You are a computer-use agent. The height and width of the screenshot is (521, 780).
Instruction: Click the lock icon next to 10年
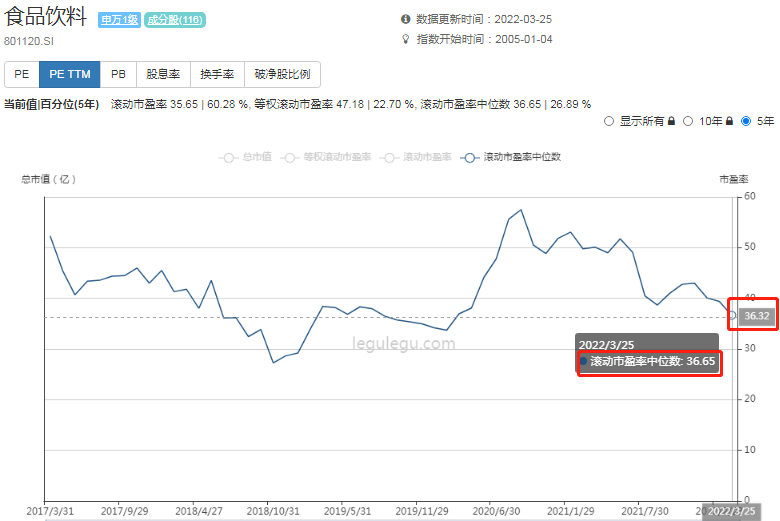(x=729, y=121)
